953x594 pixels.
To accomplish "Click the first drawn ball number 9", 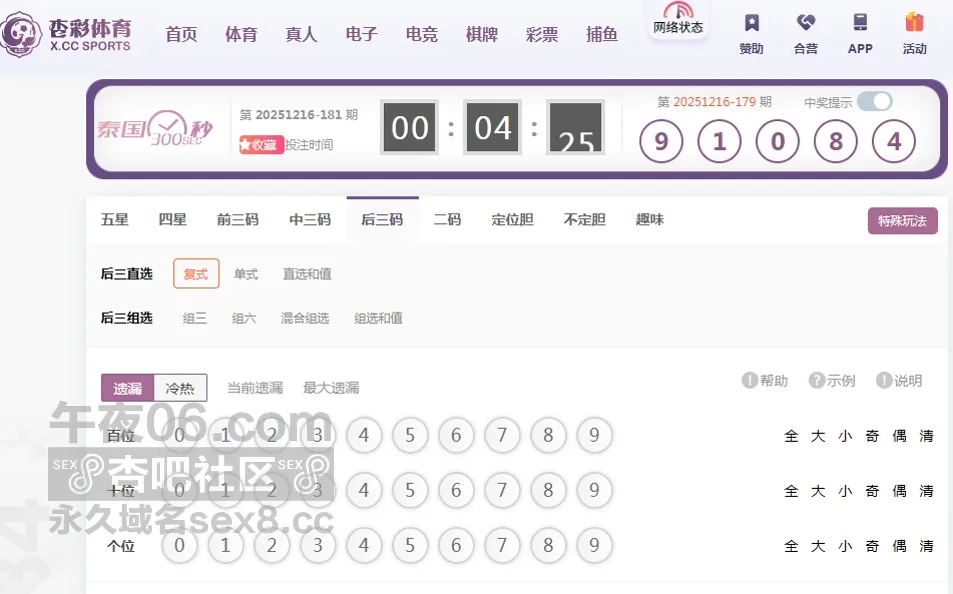I will click(x=661, y=142).
